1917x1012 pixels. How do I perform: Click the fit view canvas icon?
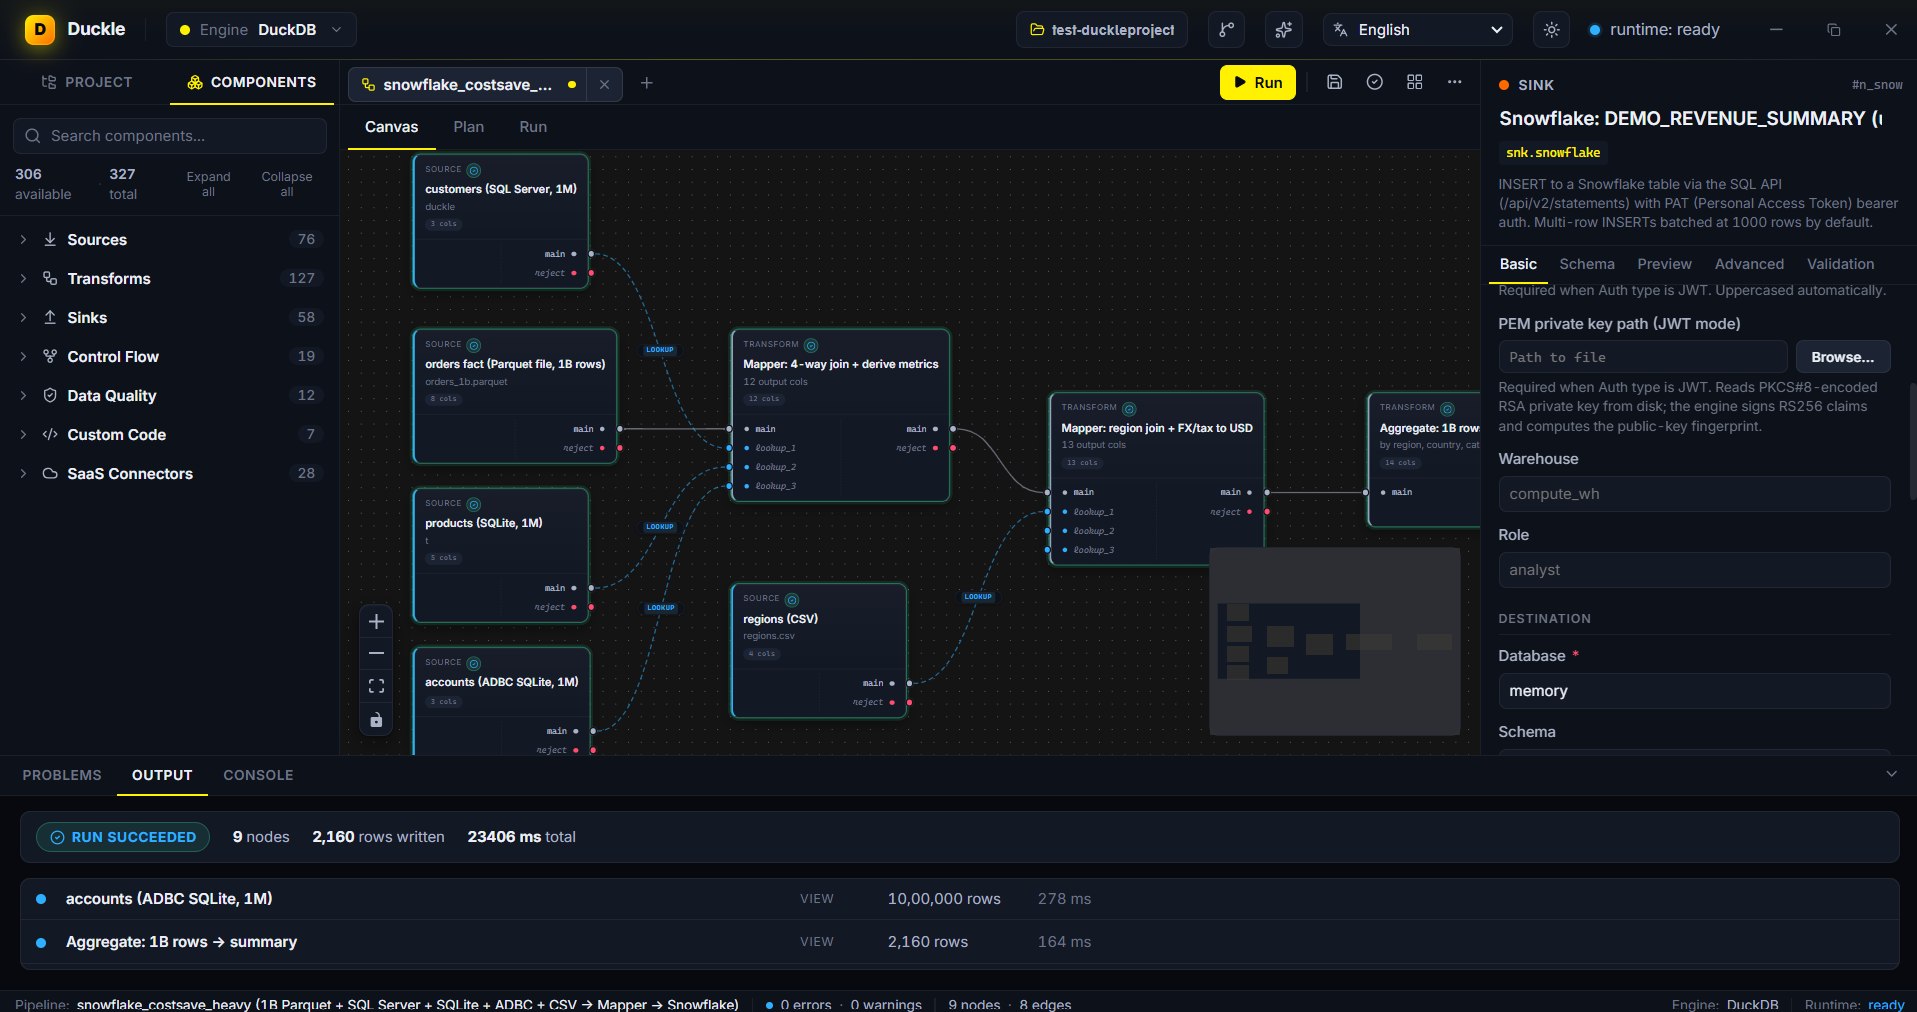coord(376,686)
